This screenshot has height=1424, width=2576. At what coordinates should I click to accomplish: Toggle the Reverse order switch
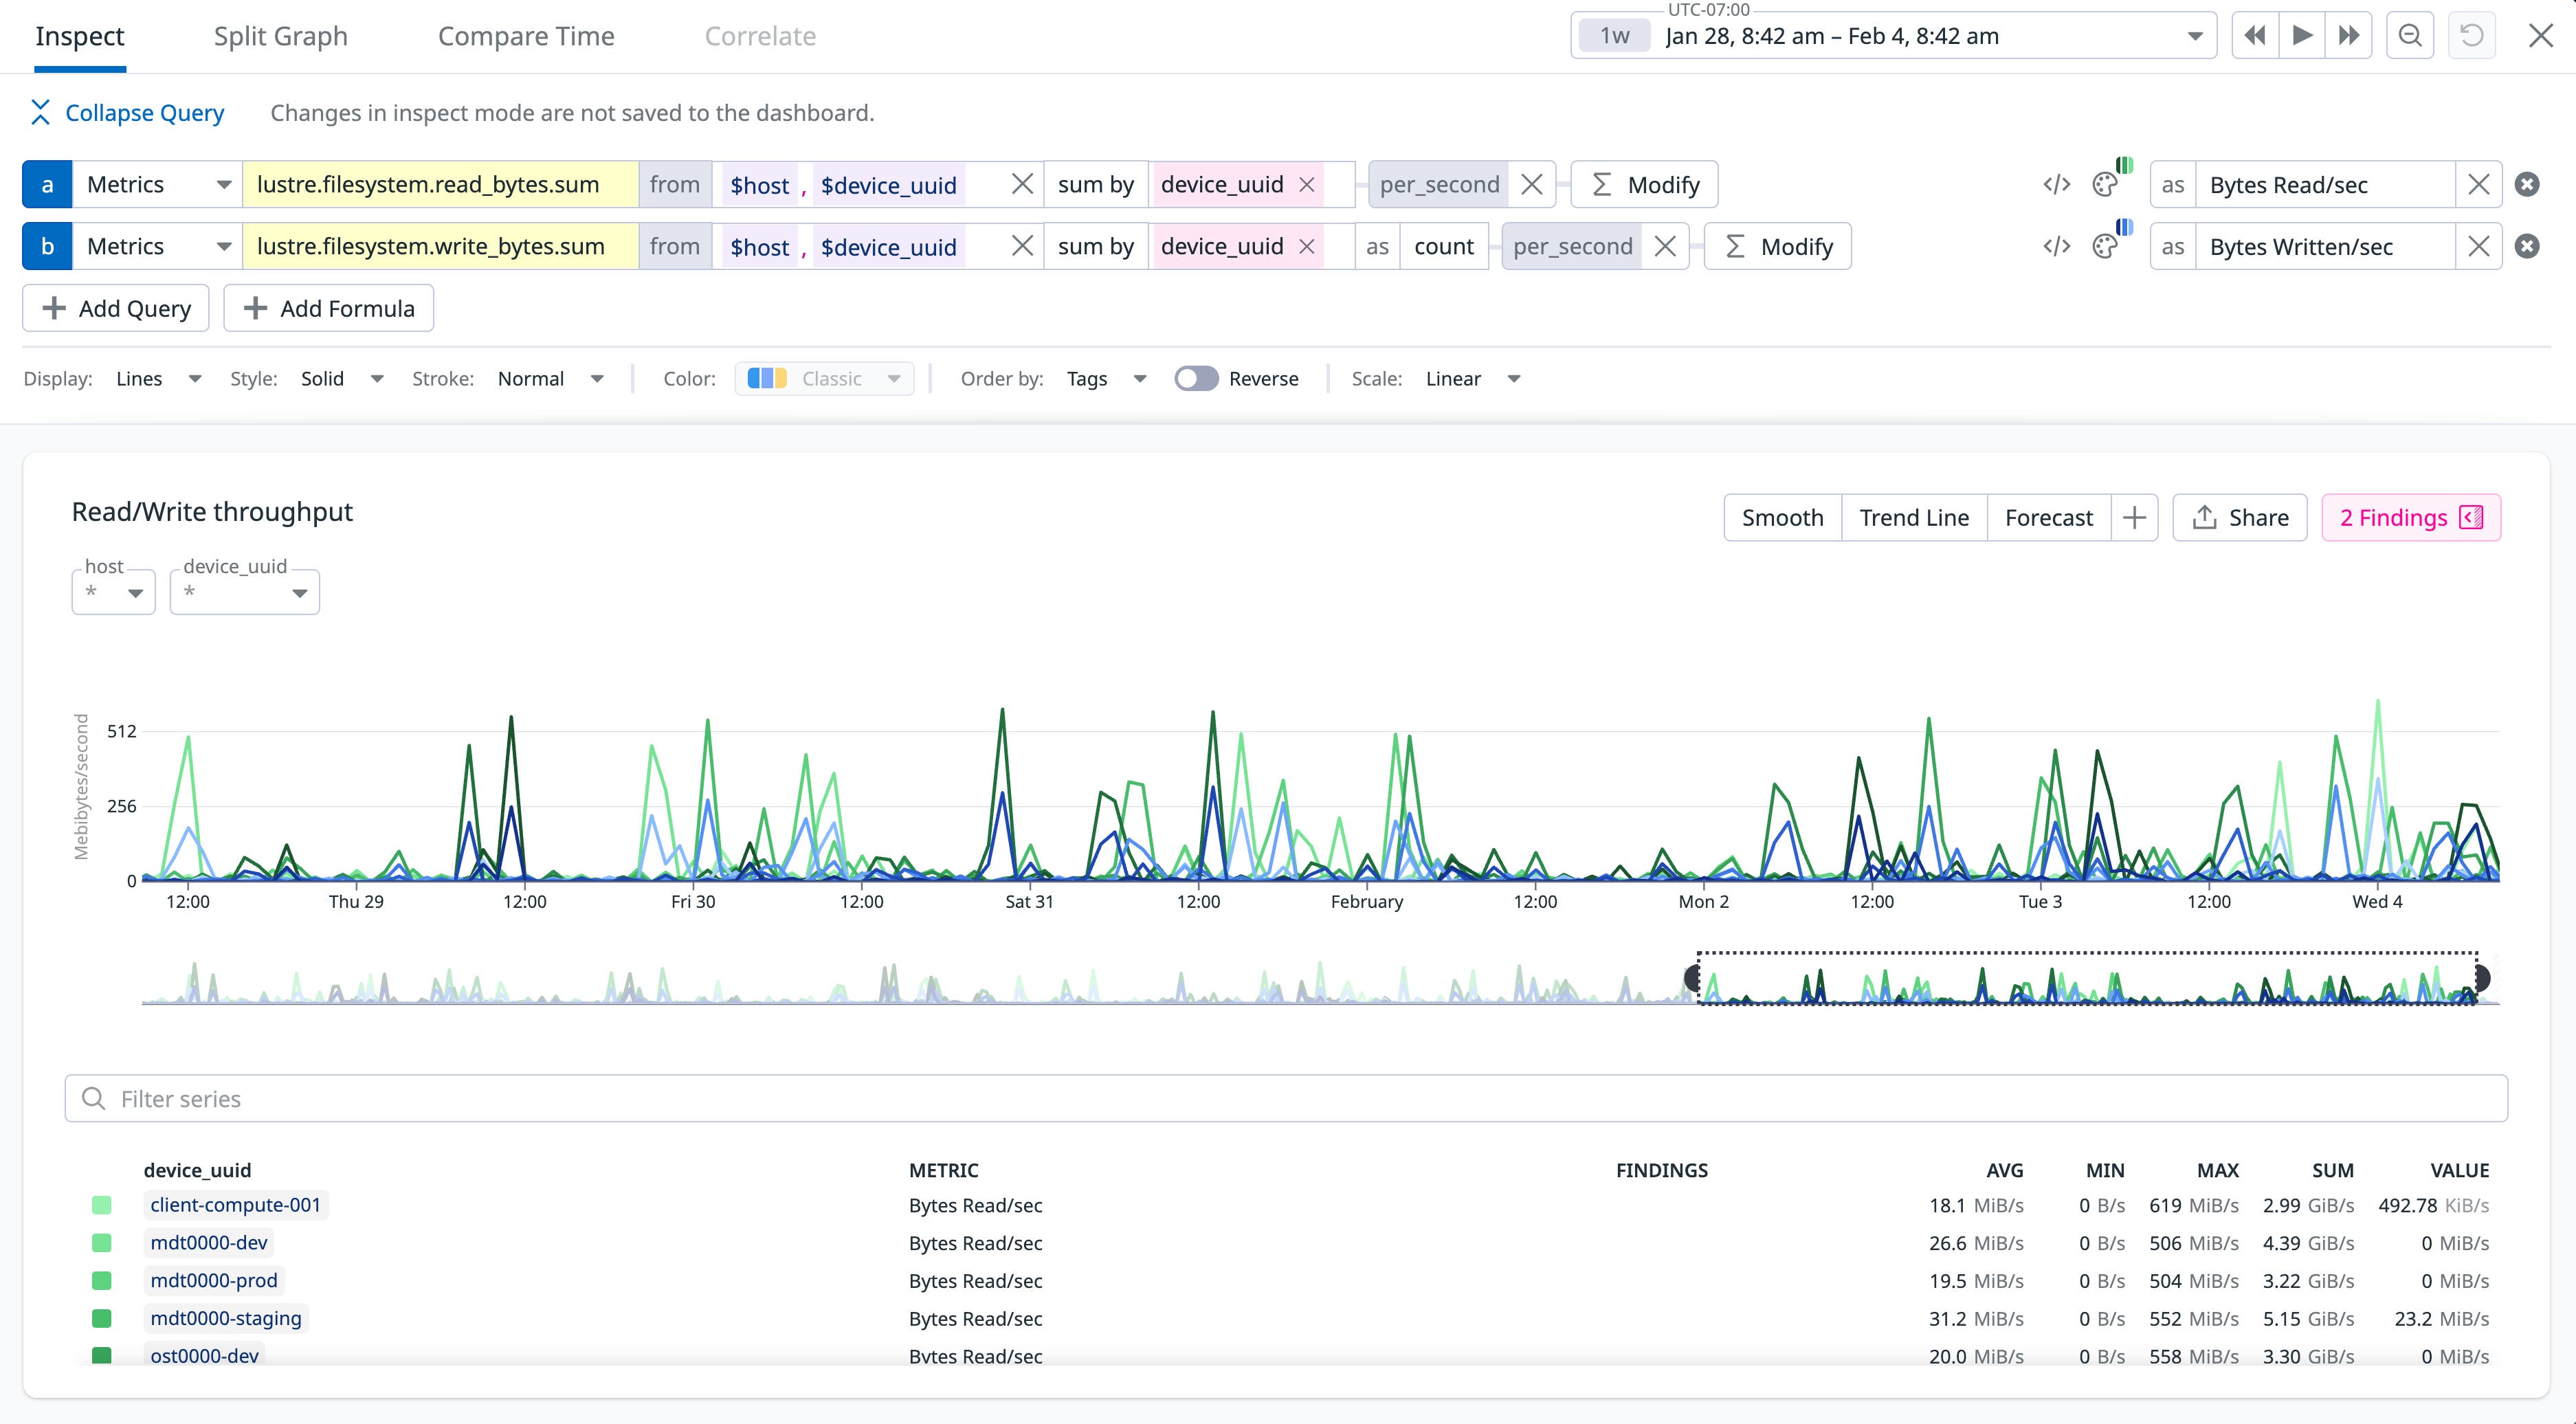coord(1196,378)
